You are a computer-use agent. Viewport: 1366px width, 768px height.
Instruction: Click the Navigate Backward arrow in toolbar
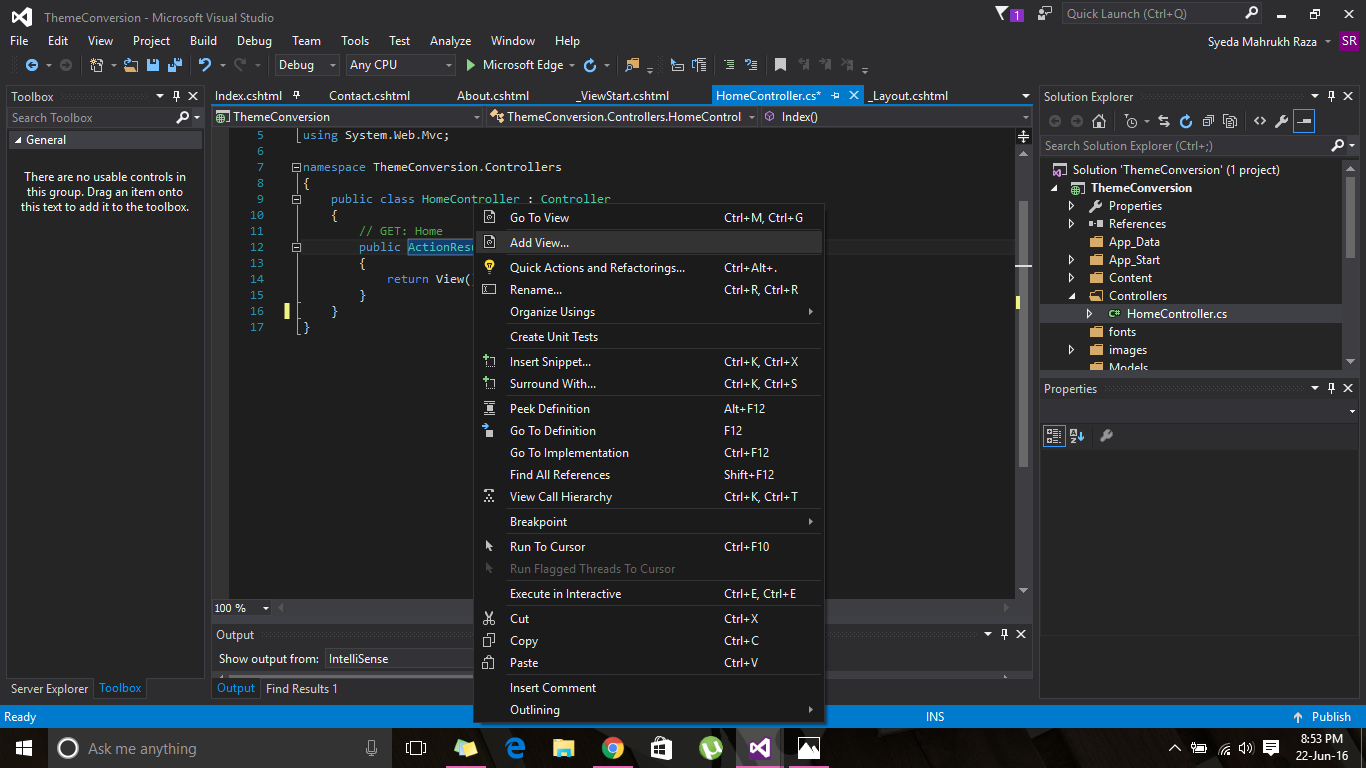tap(31, 65)
